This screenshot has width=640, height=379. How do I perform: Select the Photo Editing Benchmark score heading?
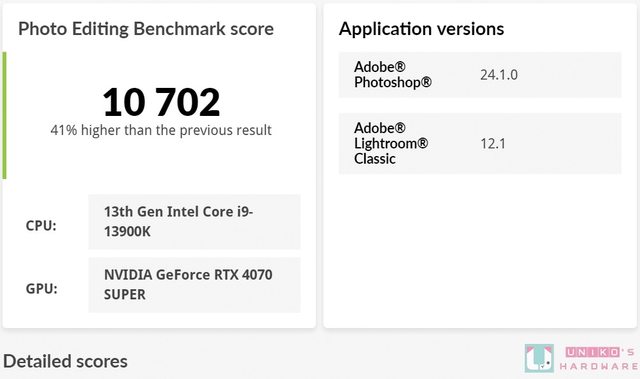[x=146, y=29]
